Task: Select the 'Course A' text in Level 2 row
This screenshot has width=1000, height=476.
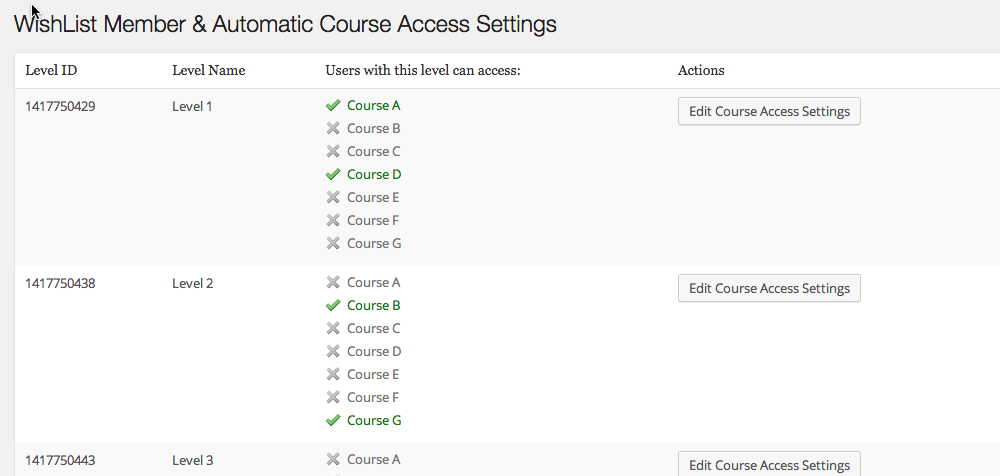Action: [374, 282]
